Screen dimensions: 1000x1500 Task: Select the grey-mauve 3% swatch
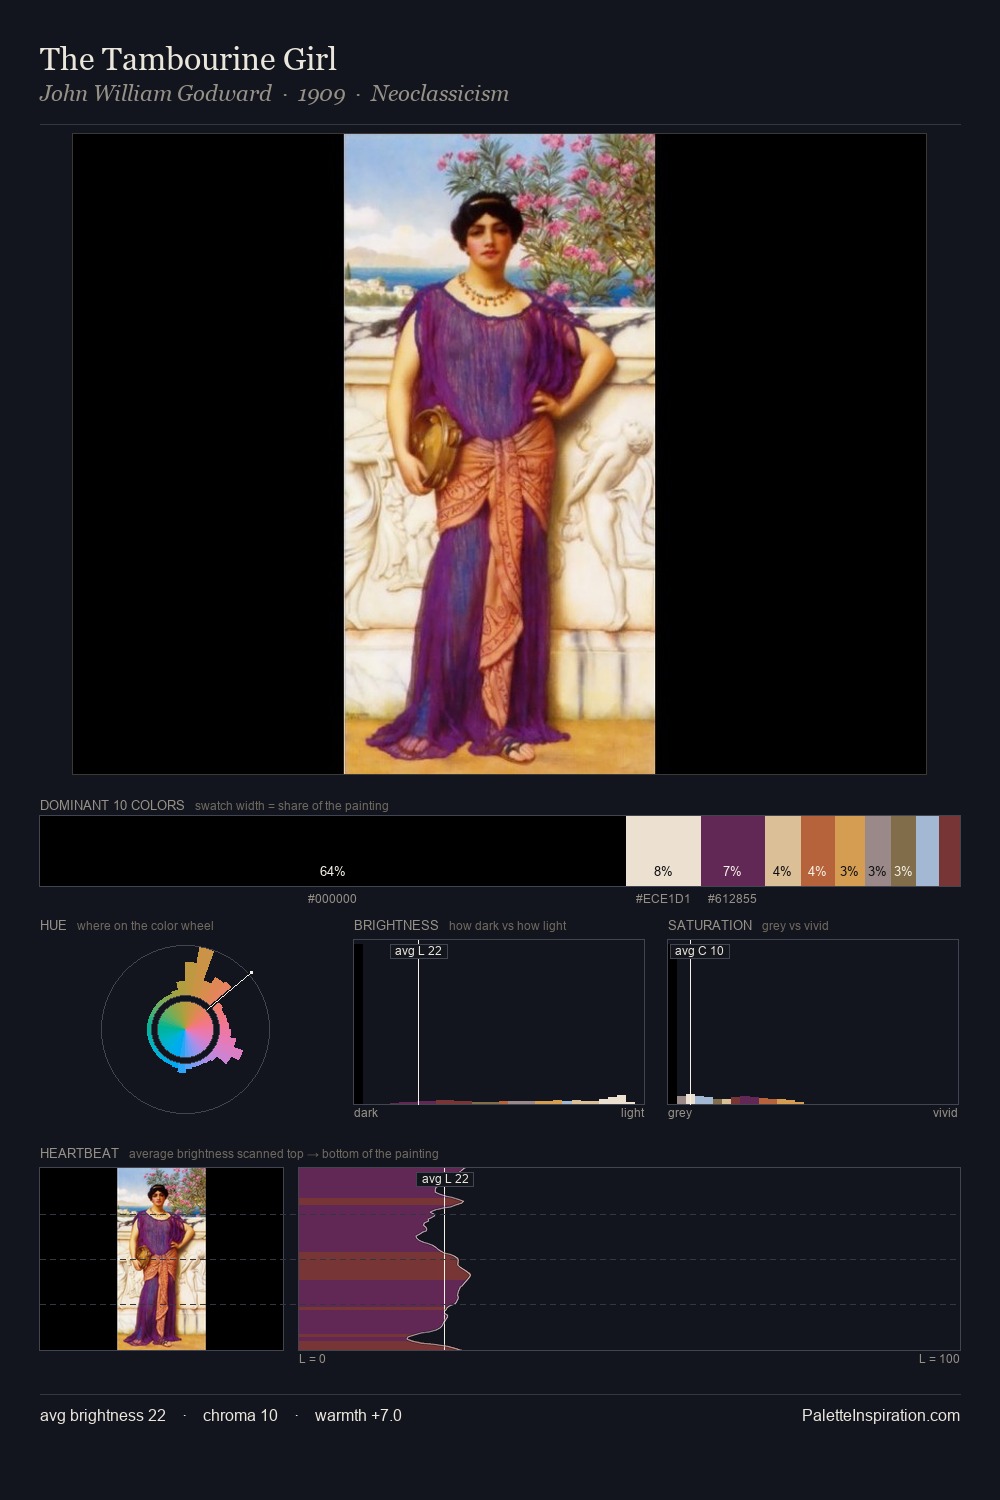click(878, 851)
